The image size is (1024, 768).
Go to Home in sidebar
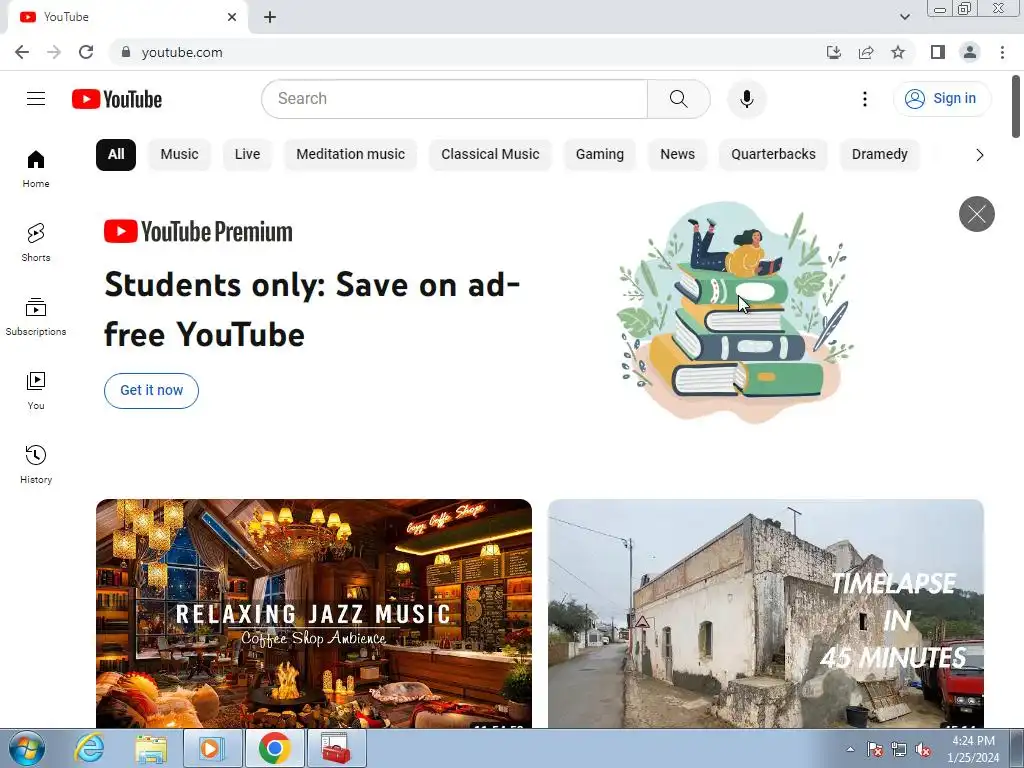tap(36, 169)
